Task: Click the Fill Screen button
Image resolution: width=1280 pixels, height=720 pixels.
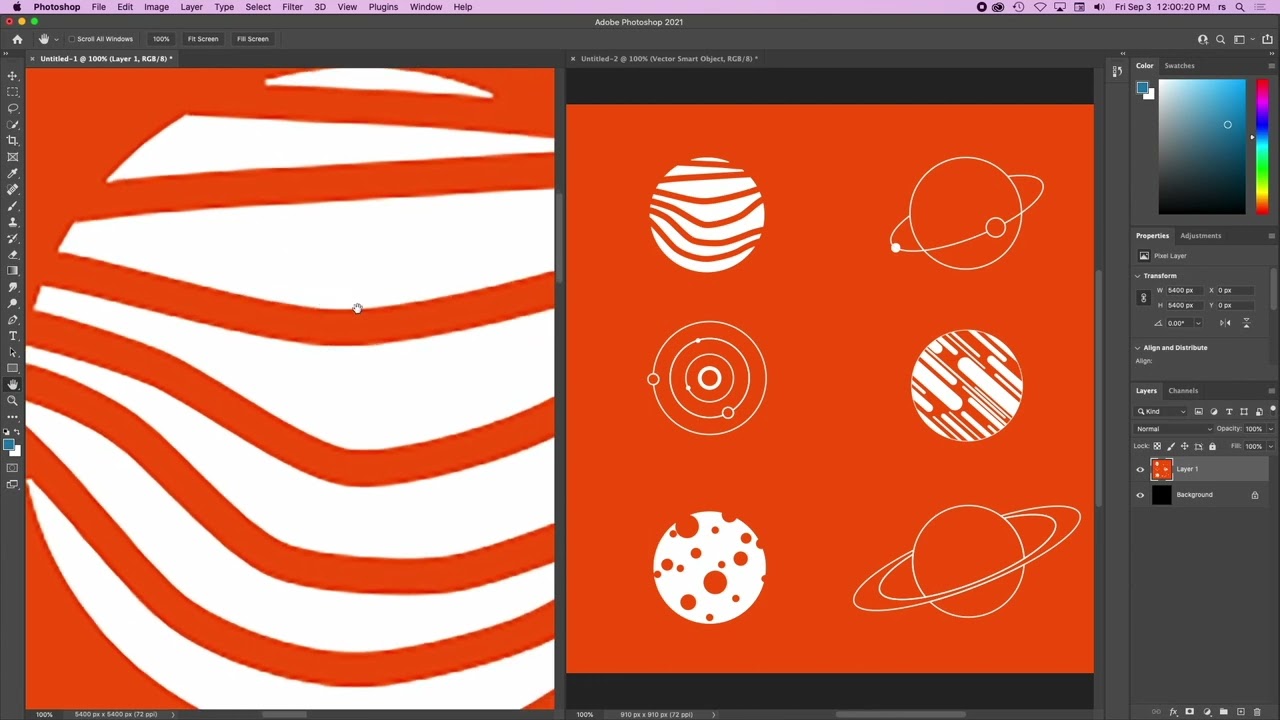Action: click(x=253, y=39)
